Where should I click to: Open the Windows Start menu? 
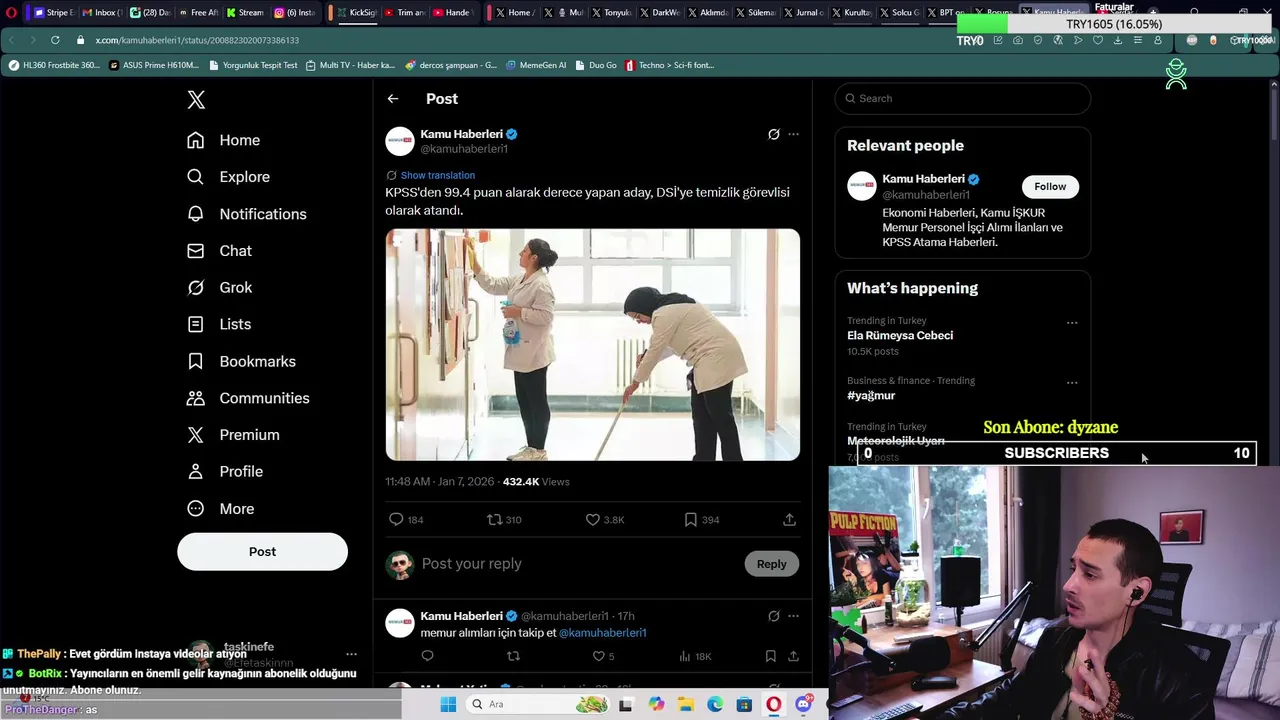point(448,705)
